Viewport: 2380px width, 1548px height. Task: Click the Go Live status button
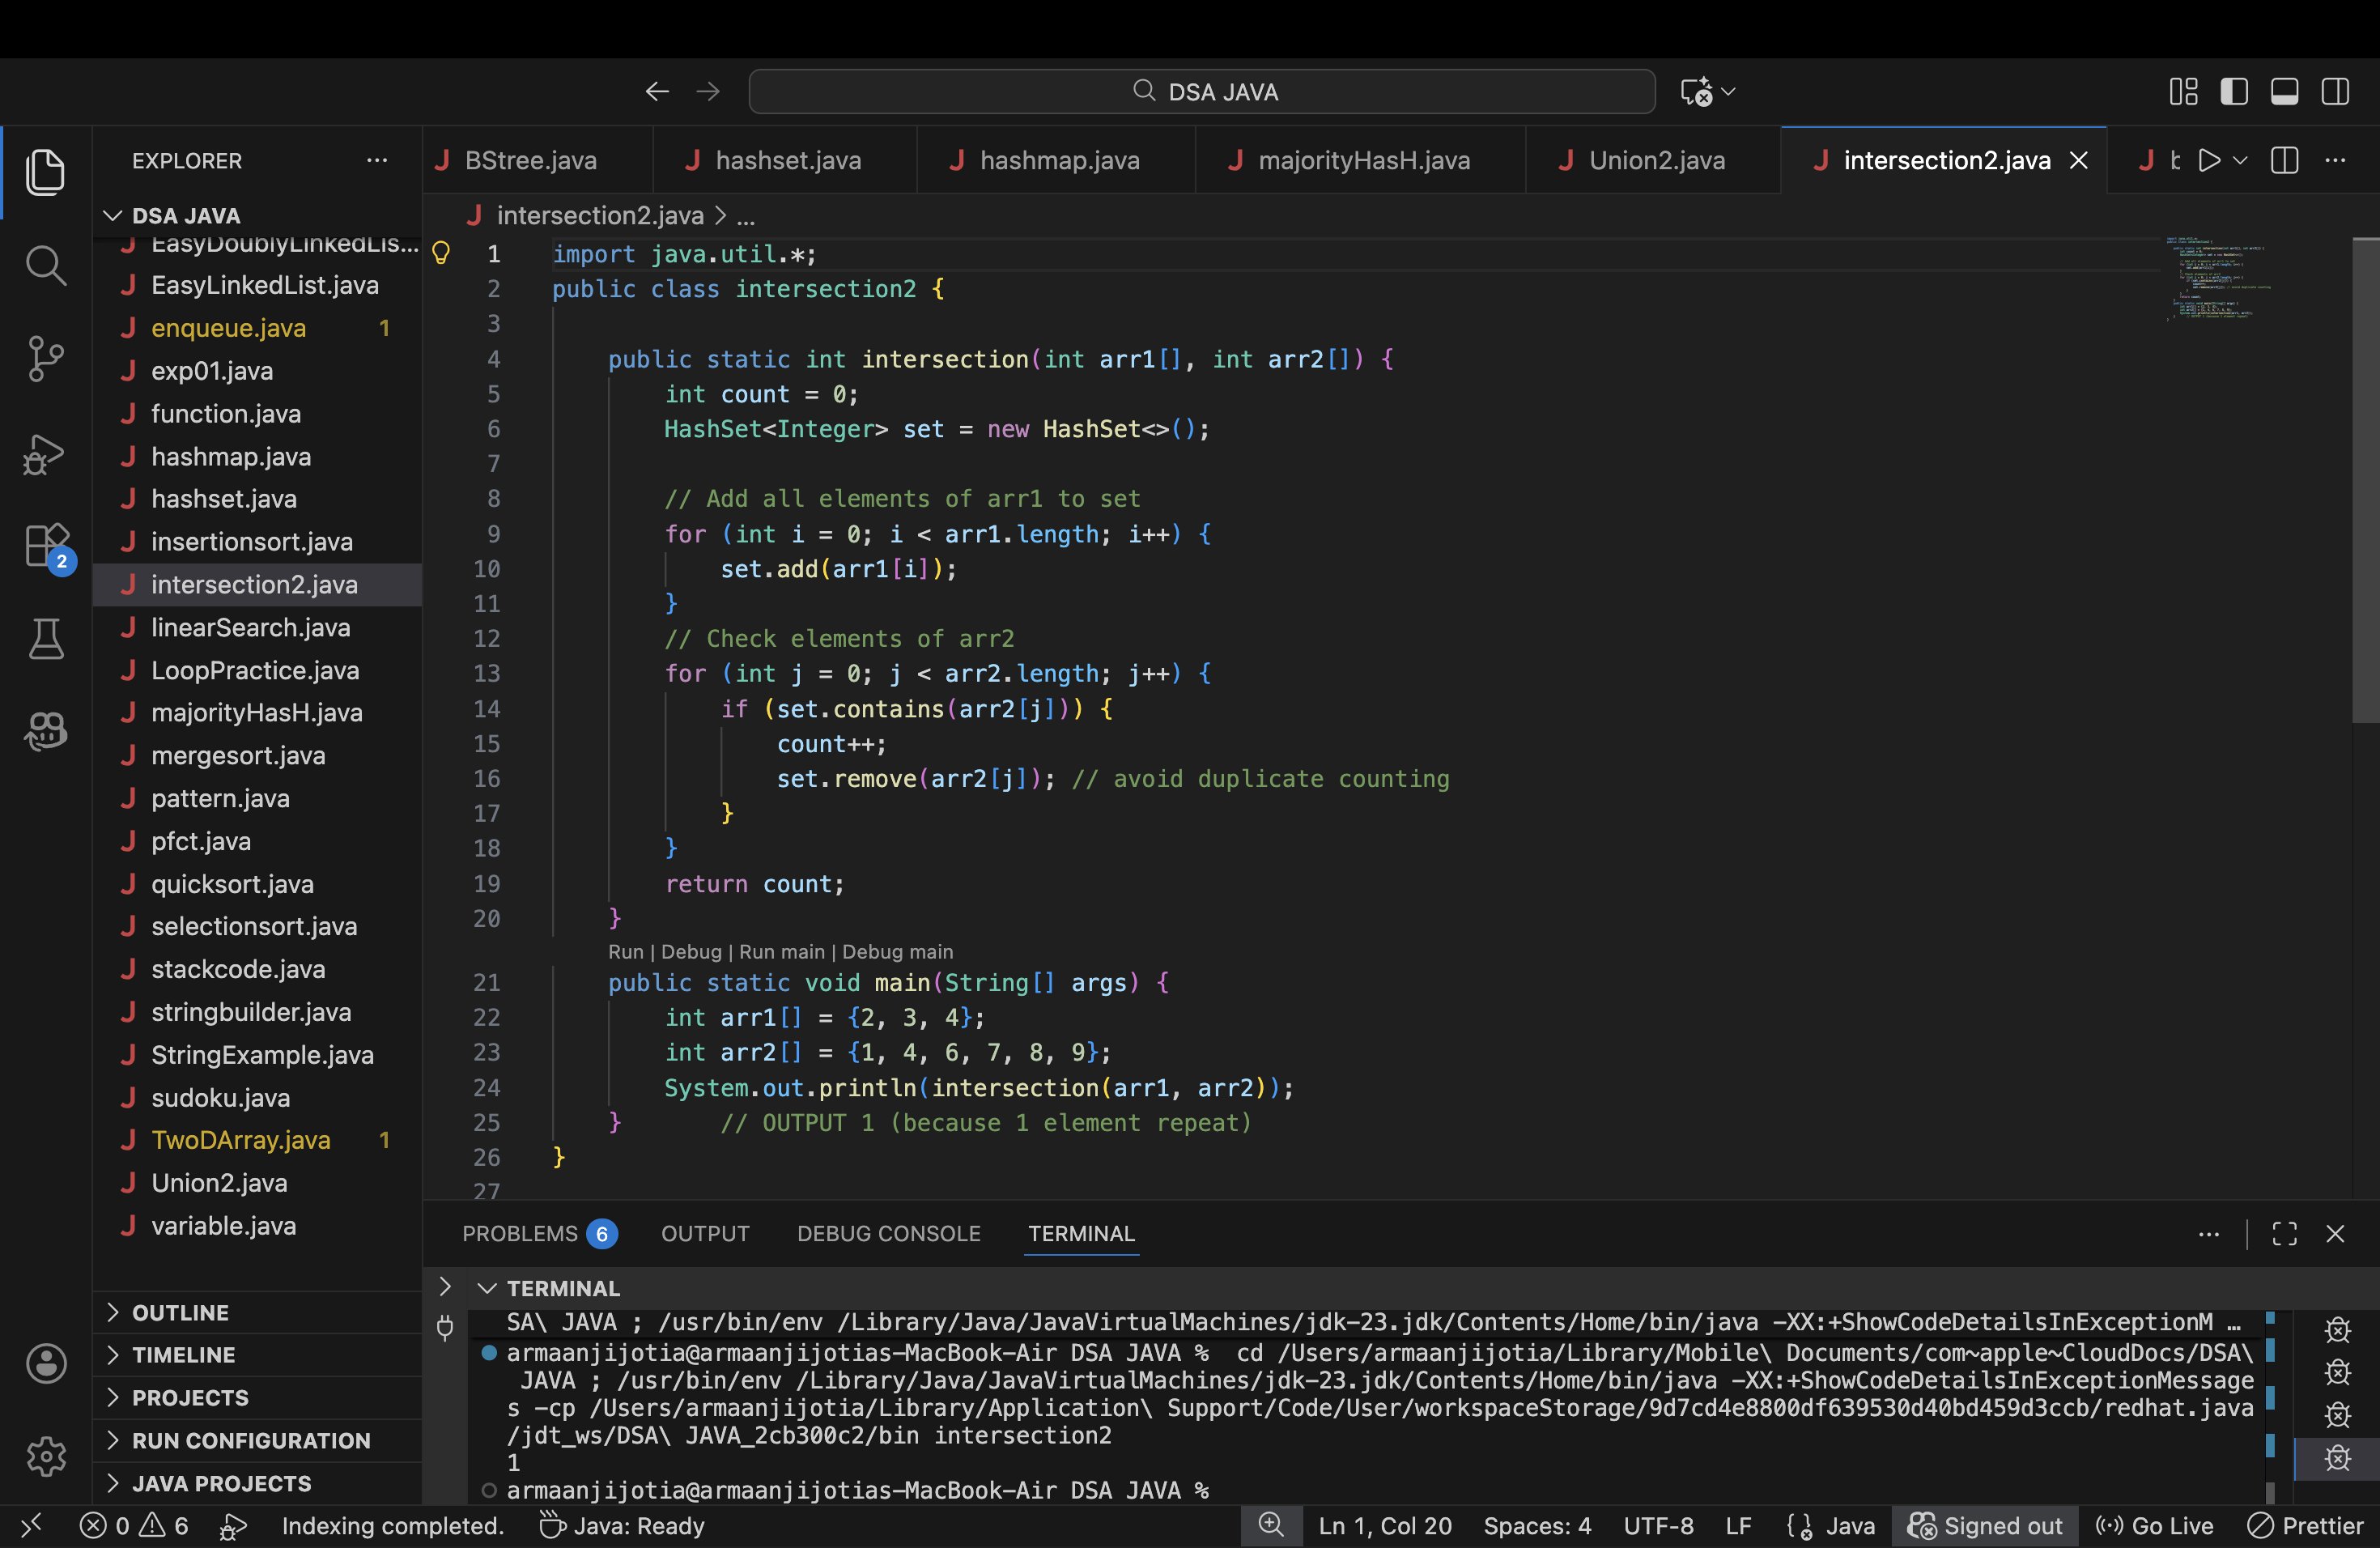(2155, 1526)
